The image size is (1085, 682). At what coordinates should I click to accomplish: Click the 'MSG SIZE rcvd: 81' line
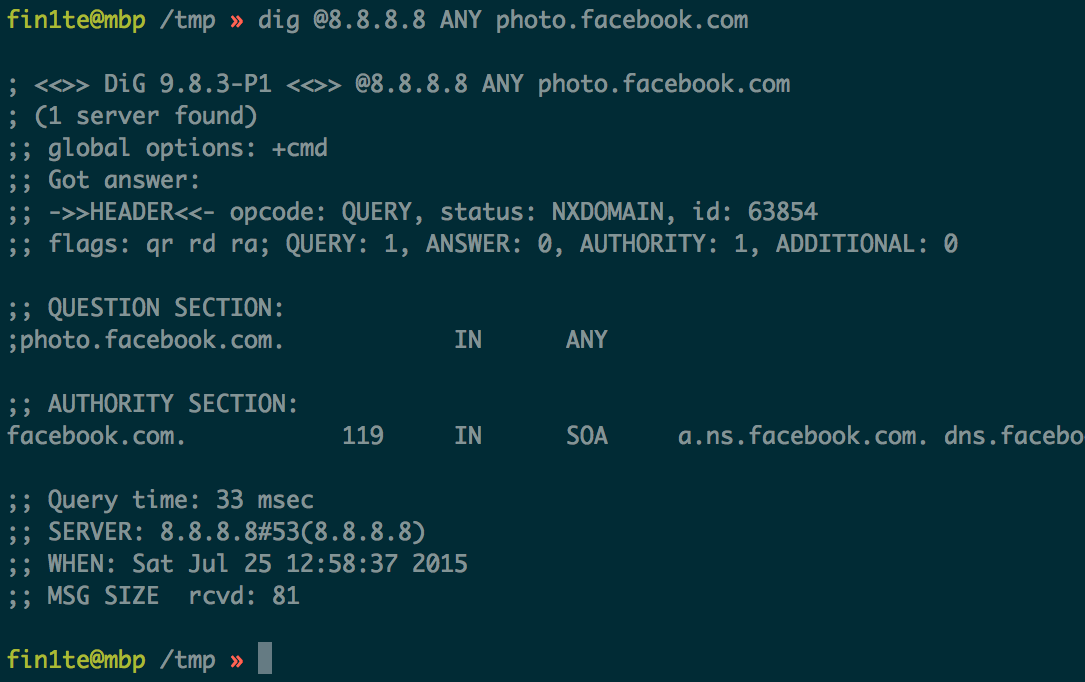[154, 596]
